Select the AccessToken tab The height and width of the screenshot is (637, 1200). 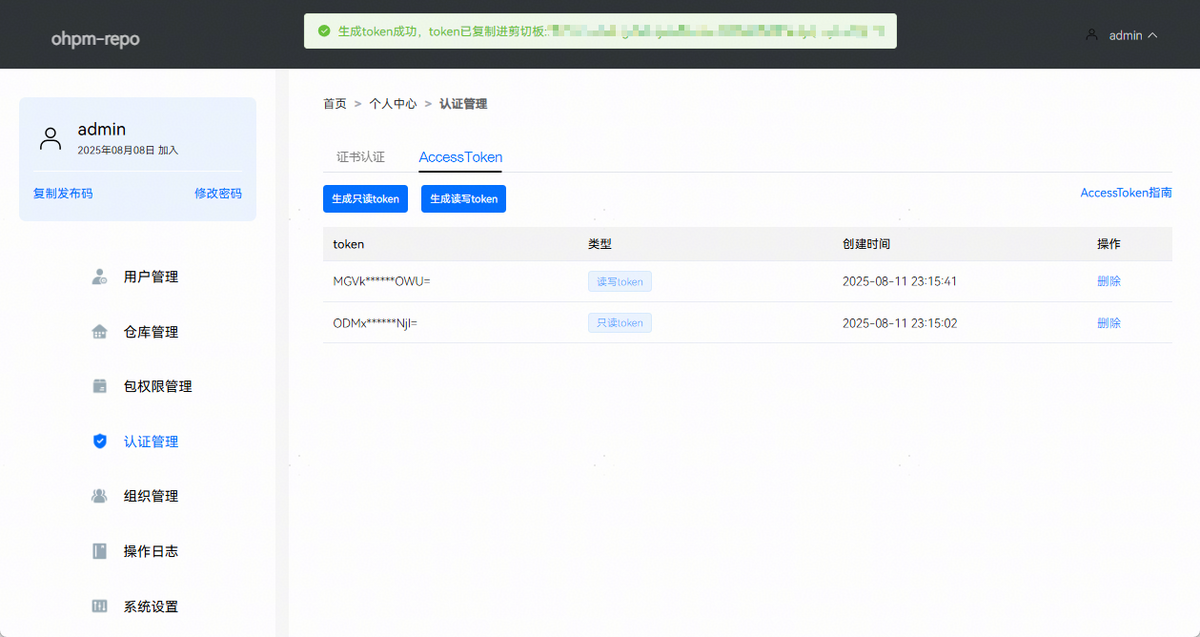[x=460, y=157]
